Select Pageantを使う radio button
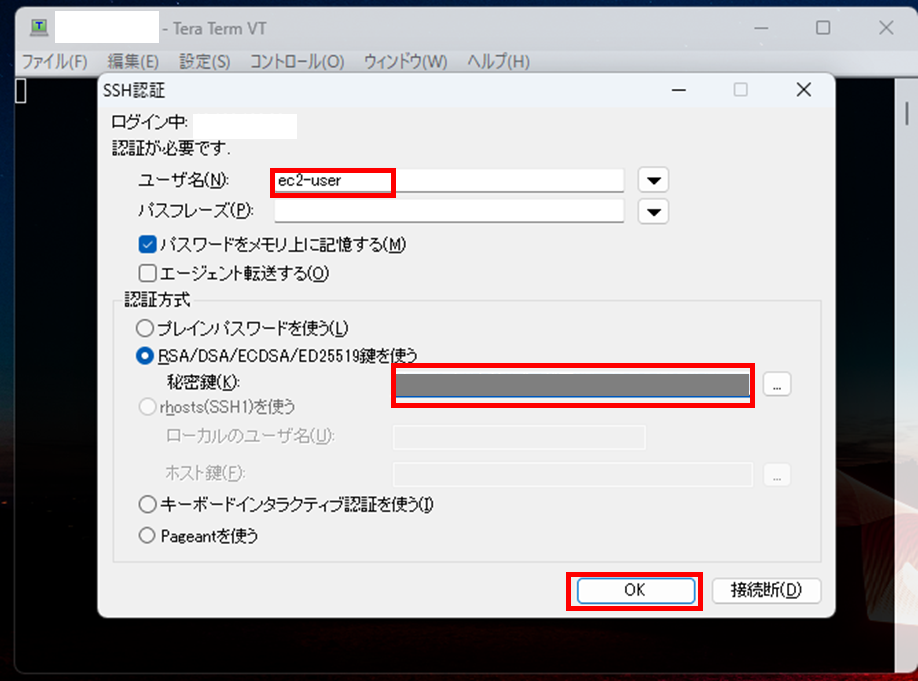918x681 pixels. (147, 535)
